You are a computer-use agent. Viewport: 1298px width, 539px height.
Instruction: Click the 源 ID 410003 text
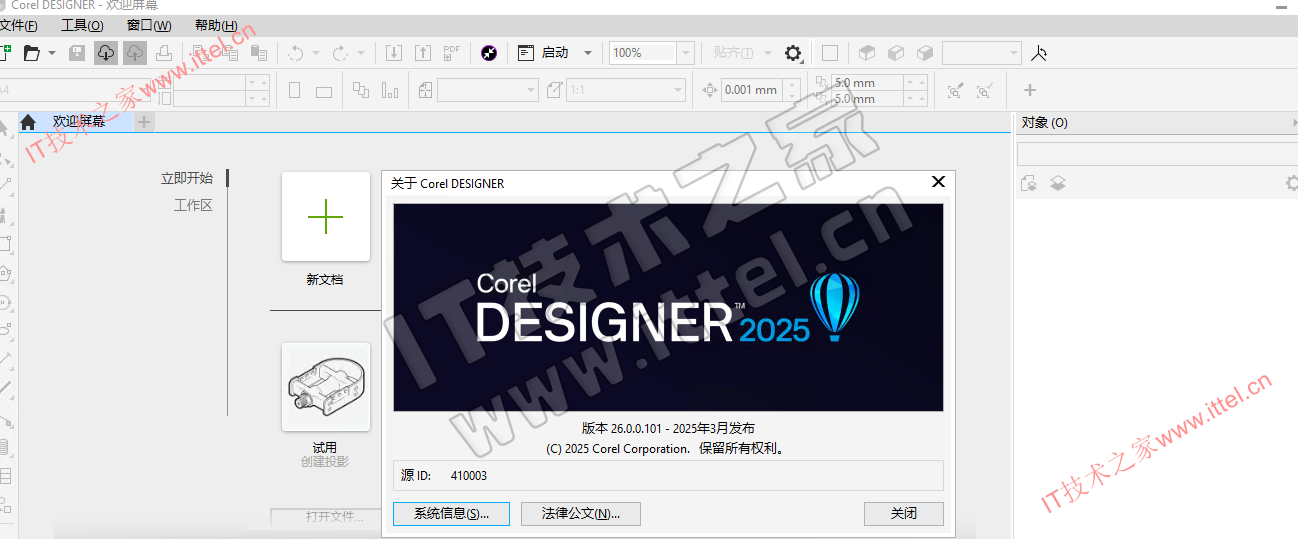[x=444, y=476]
